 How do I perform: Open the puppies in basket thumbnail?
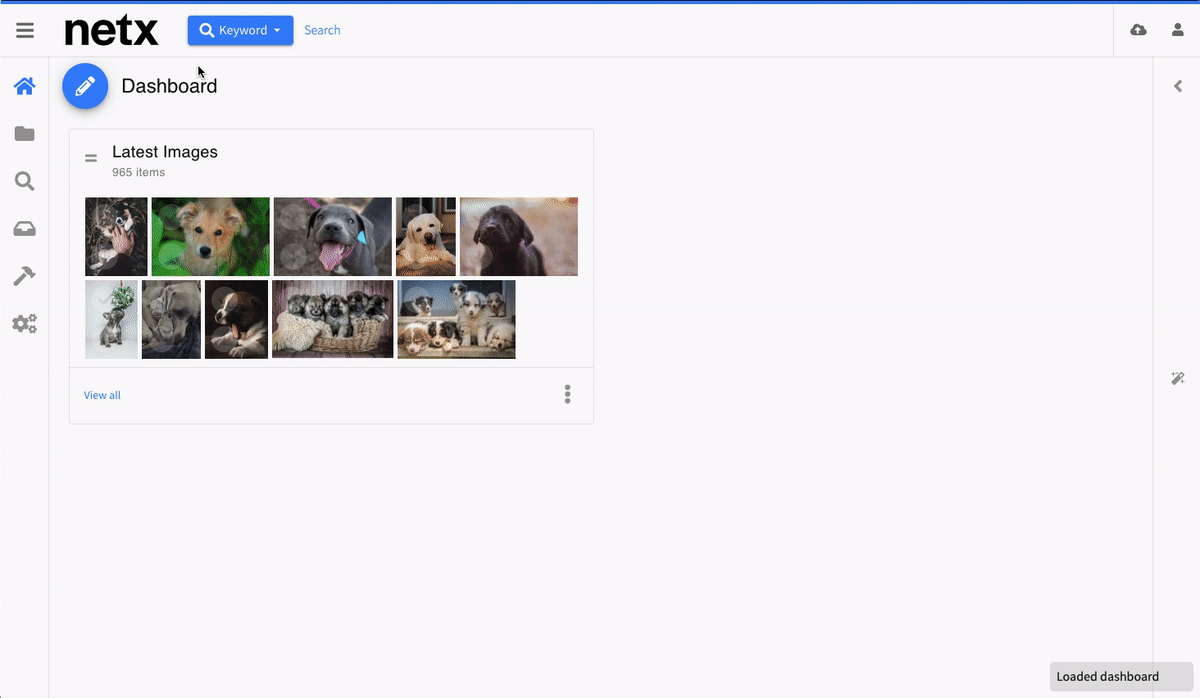(x=333, y=319)
